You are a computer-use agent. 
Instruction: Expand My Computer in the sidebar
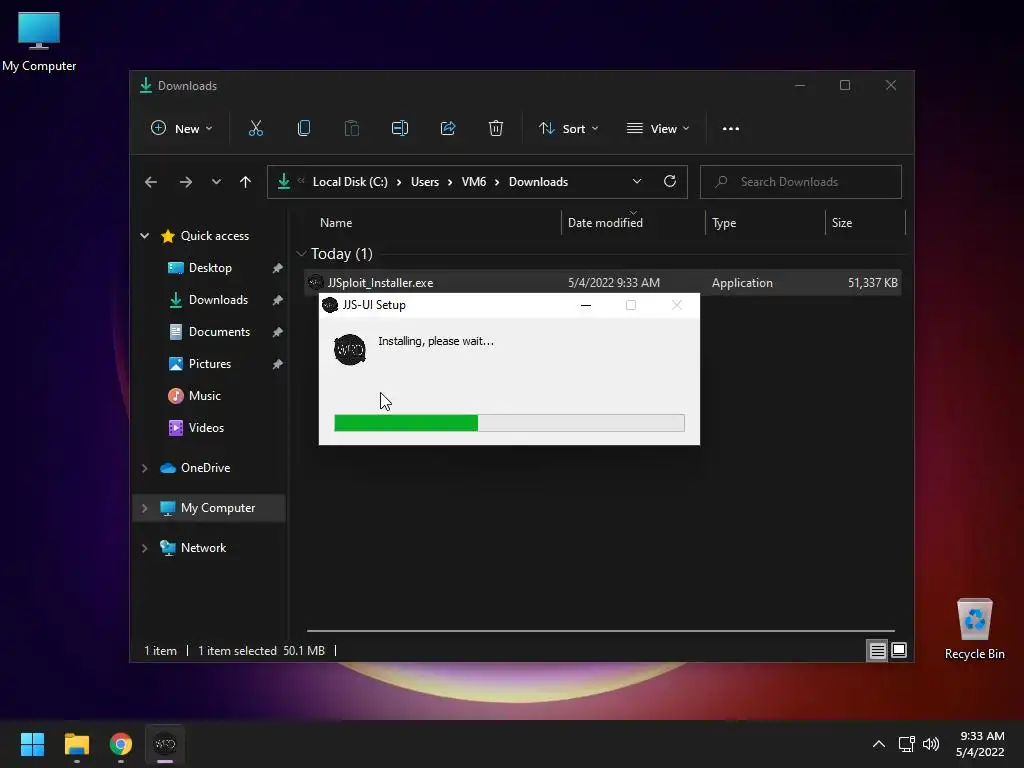coord(144,508)
